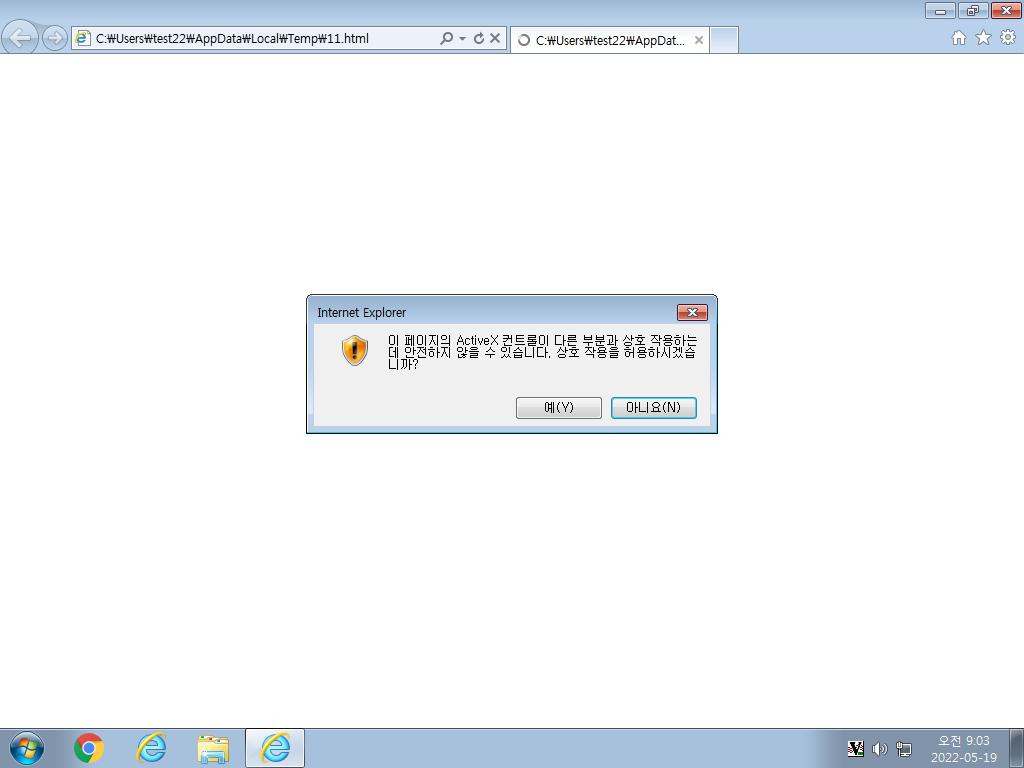Close the C:\Users\test22\AppDat... tab
1024x768 pixels.
click(699, 40)
